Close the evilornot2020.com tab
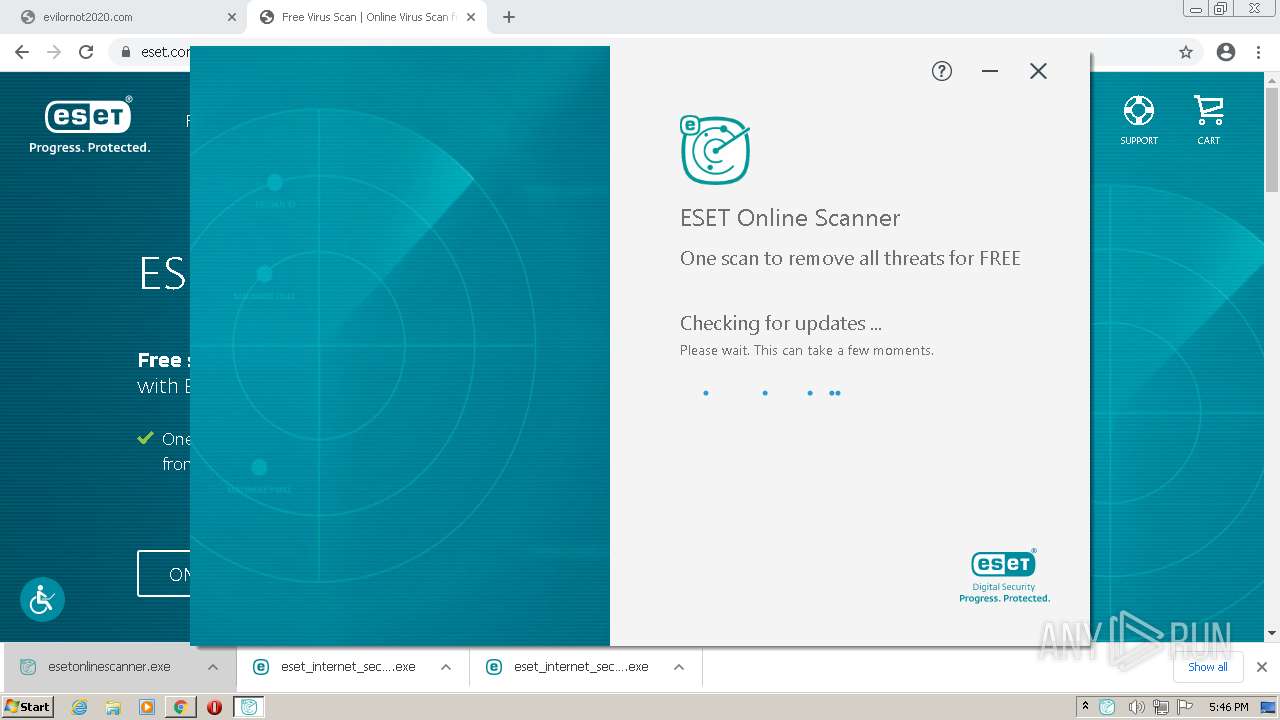 [x=232, y=17]
